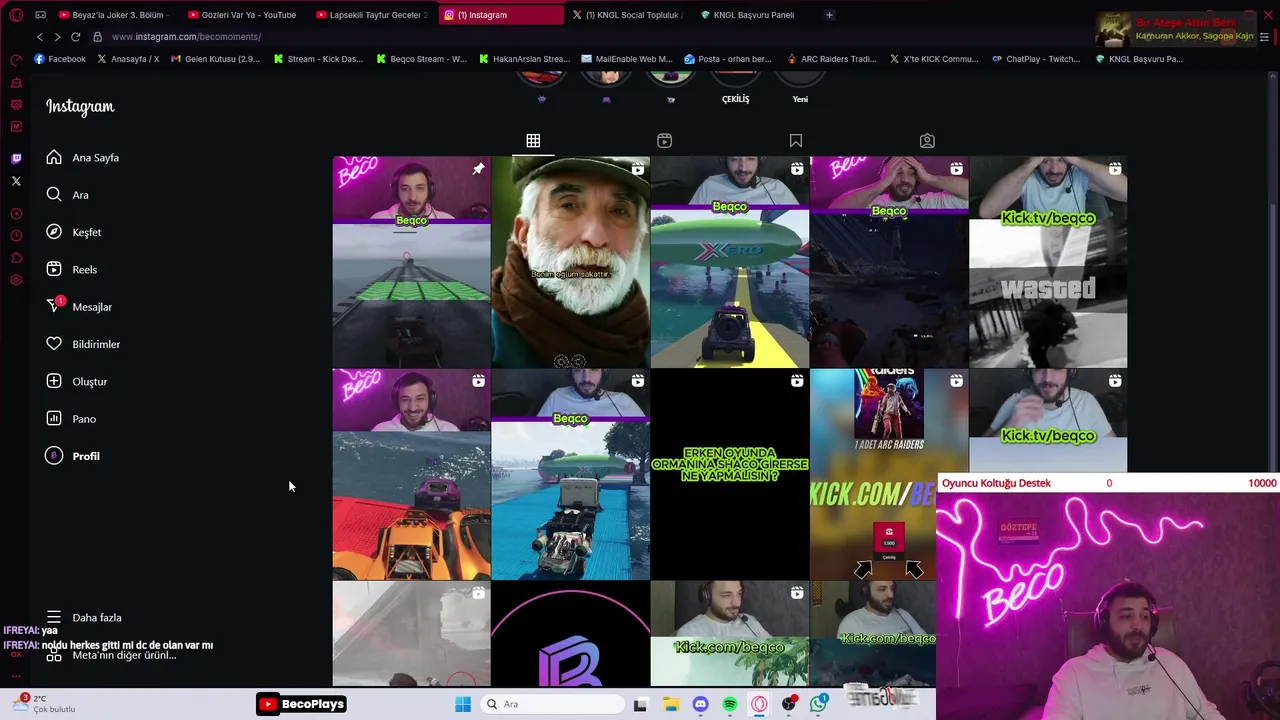Open the Ara search in Instagram sidebar
This screenshot has height=720, width=1280.
67,195
